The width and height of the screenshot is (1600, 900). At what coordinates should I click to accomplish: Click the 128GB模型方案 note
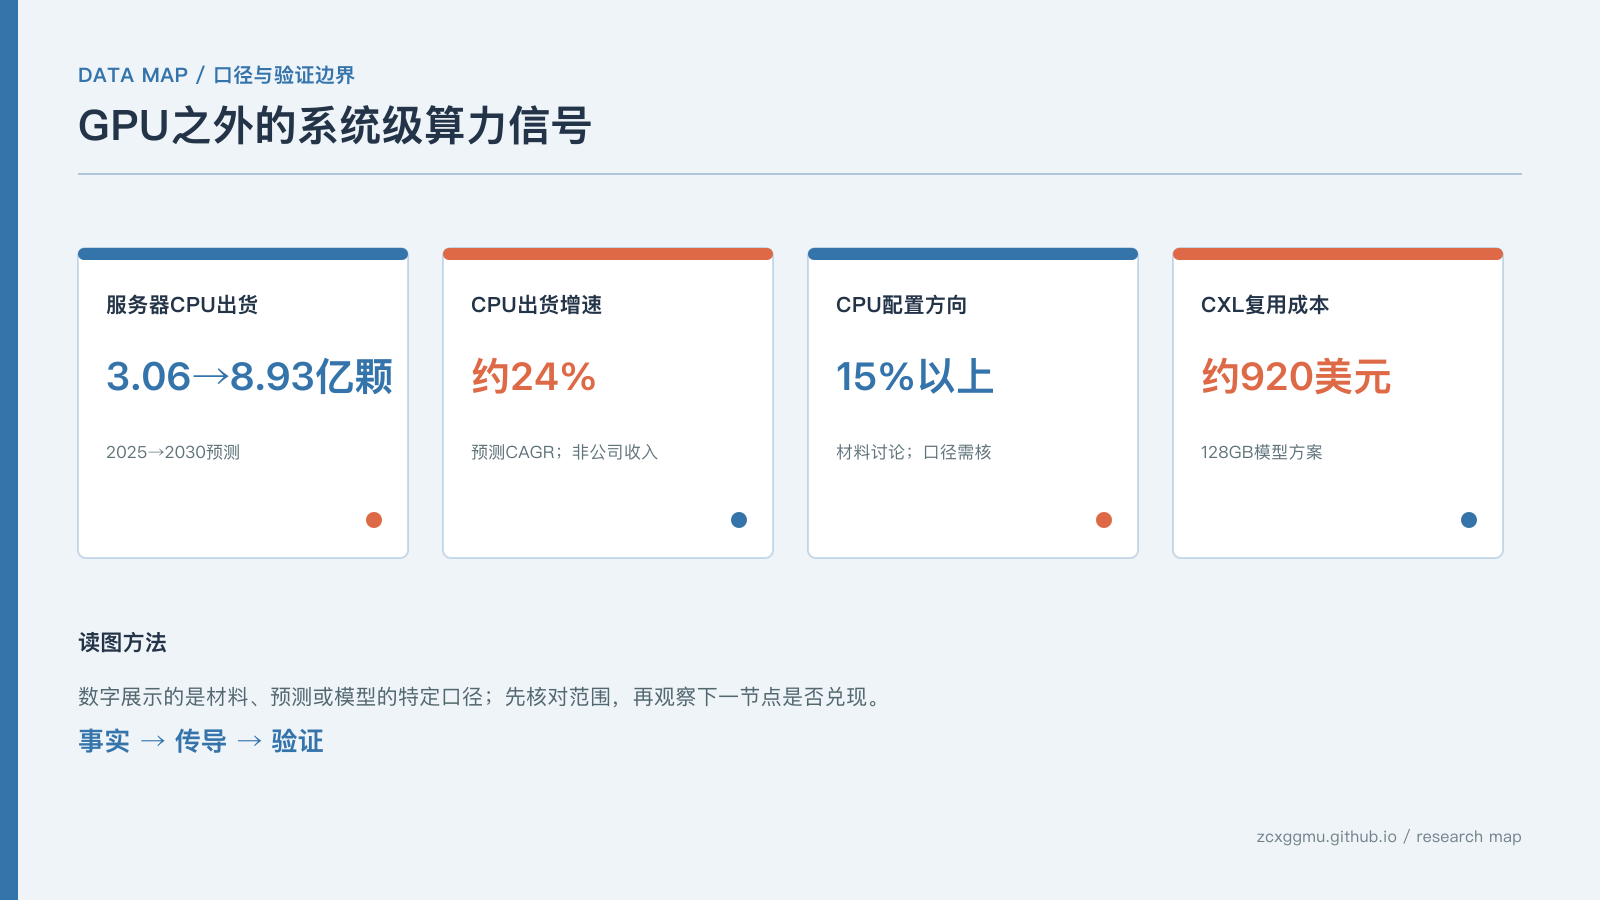pyautogui.click(x=1261, y=452)
